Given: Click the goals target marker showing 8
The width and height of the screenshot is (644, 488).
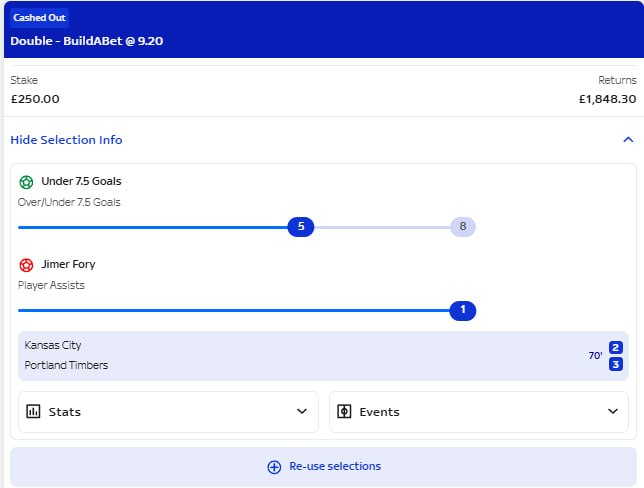Looking at the screenshot, I should [x=463, y=227].
